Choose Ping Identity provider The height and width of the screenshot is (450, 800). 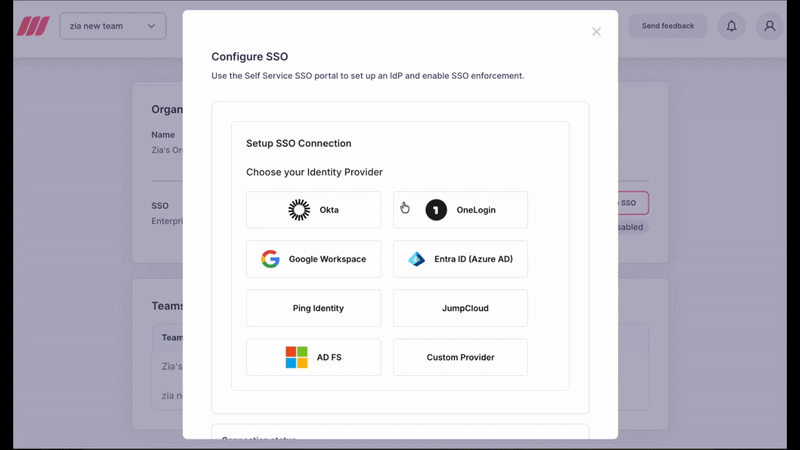(313, 308)
